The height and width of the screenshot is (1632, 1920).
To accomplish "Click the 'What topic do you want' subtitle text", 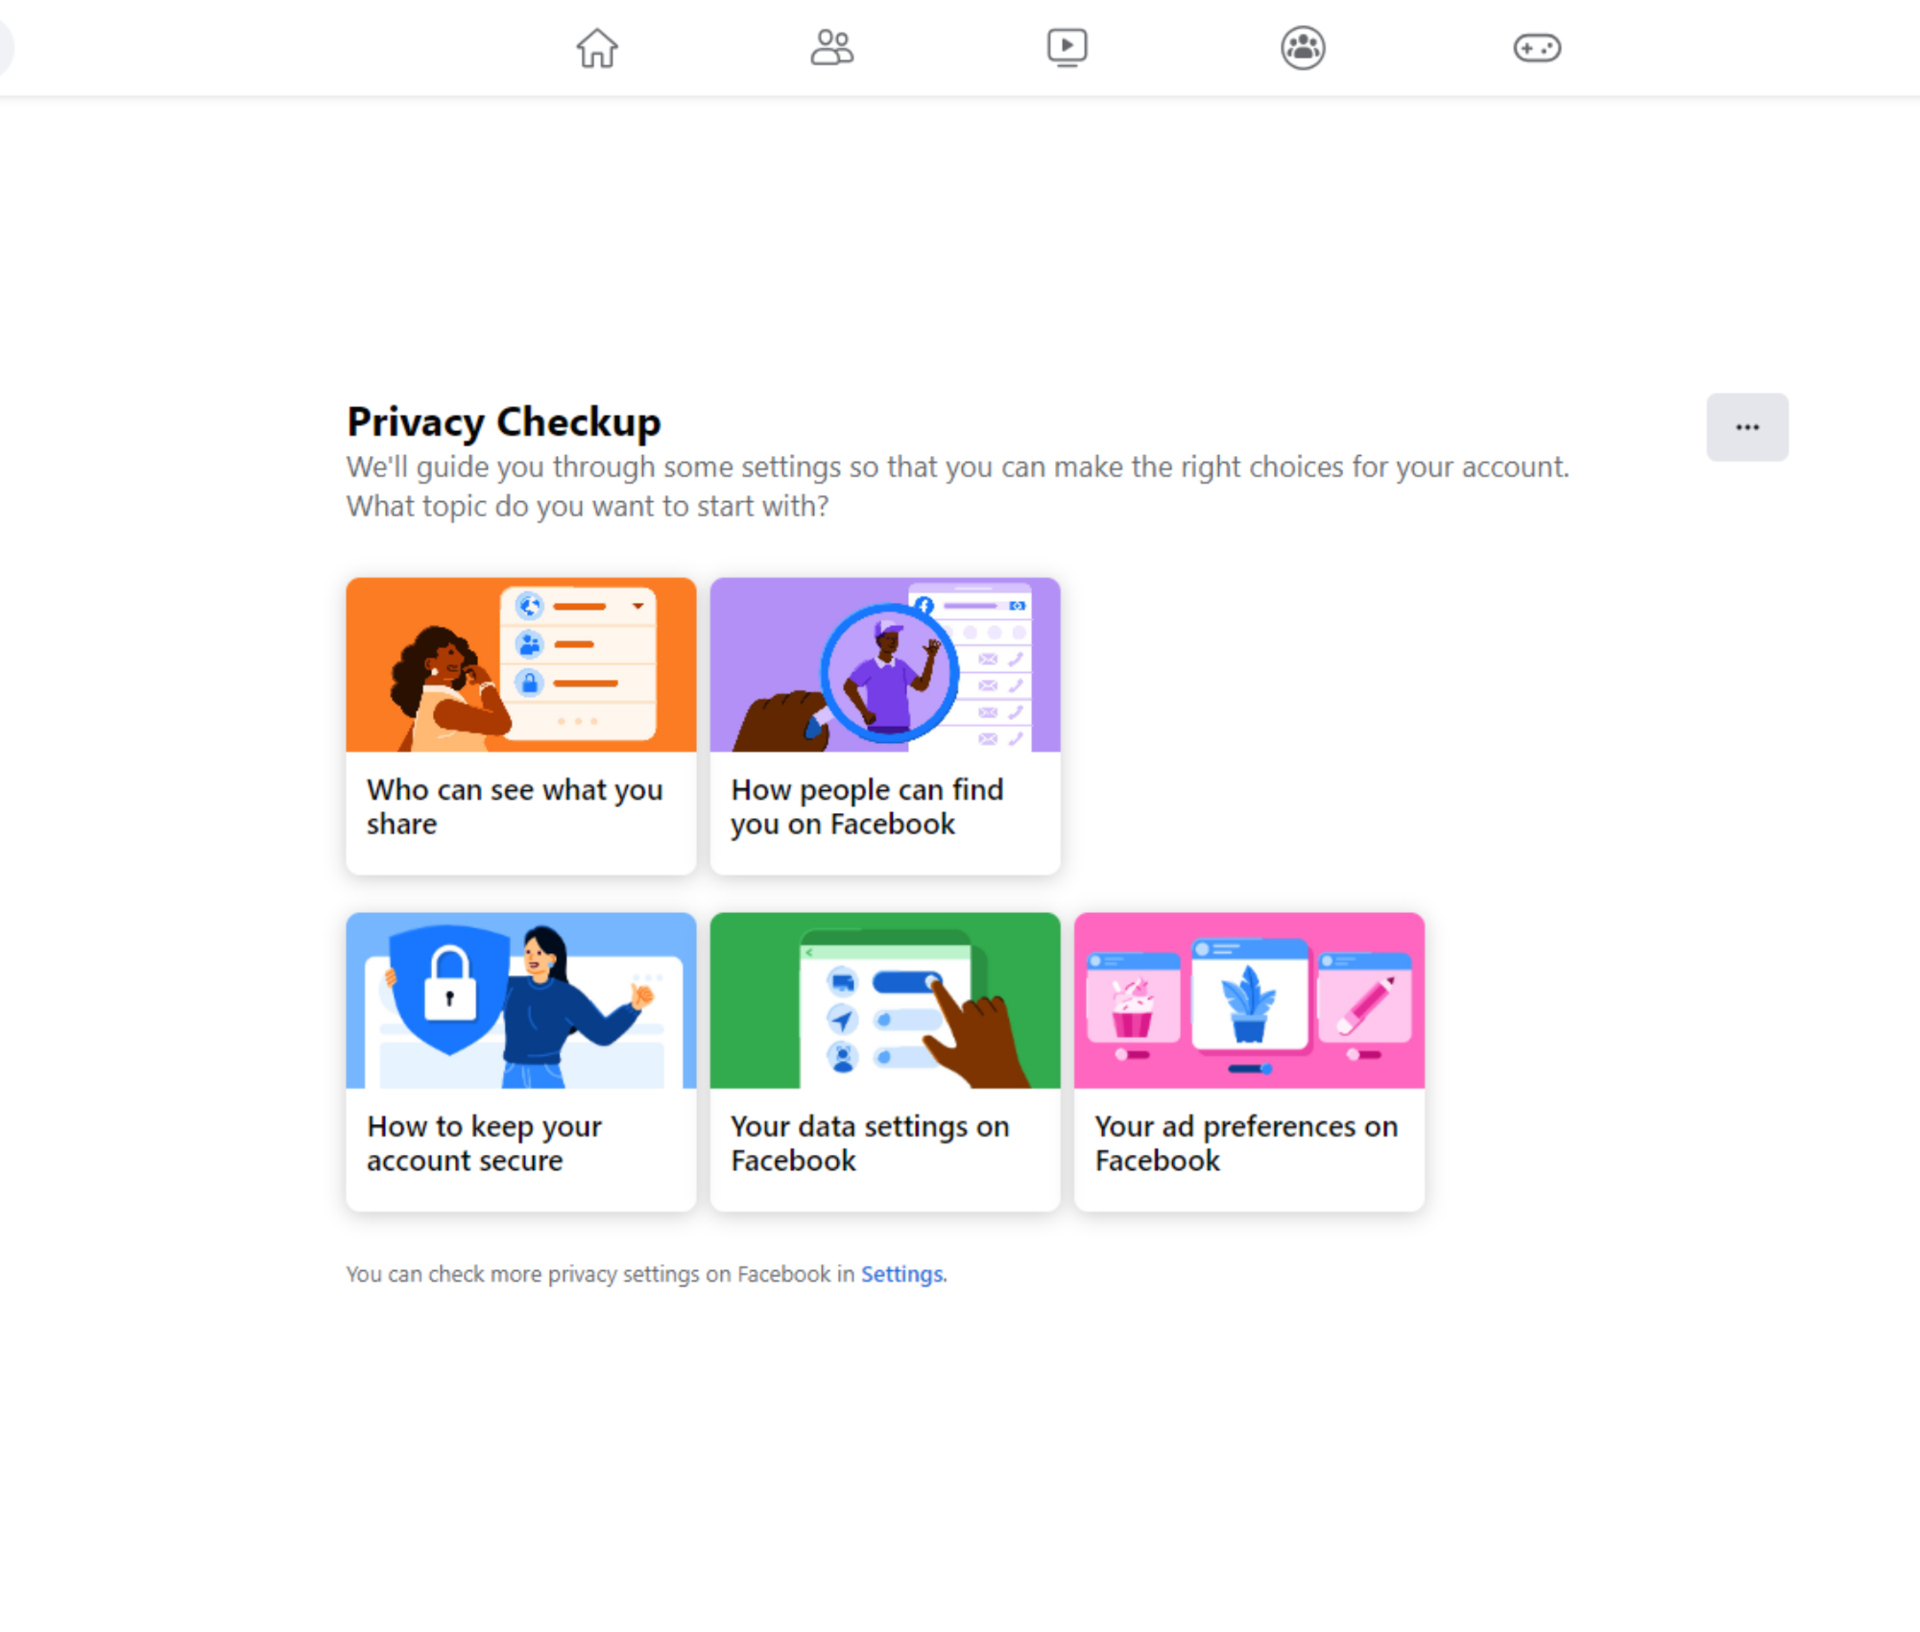I will pyautogui.click(x=587, y=506).
